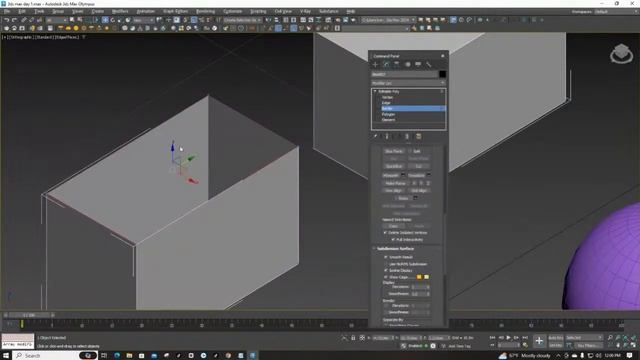Screen dimensions: 640x360
Task: Open Windows Start menu
Action: coord(6,356)
